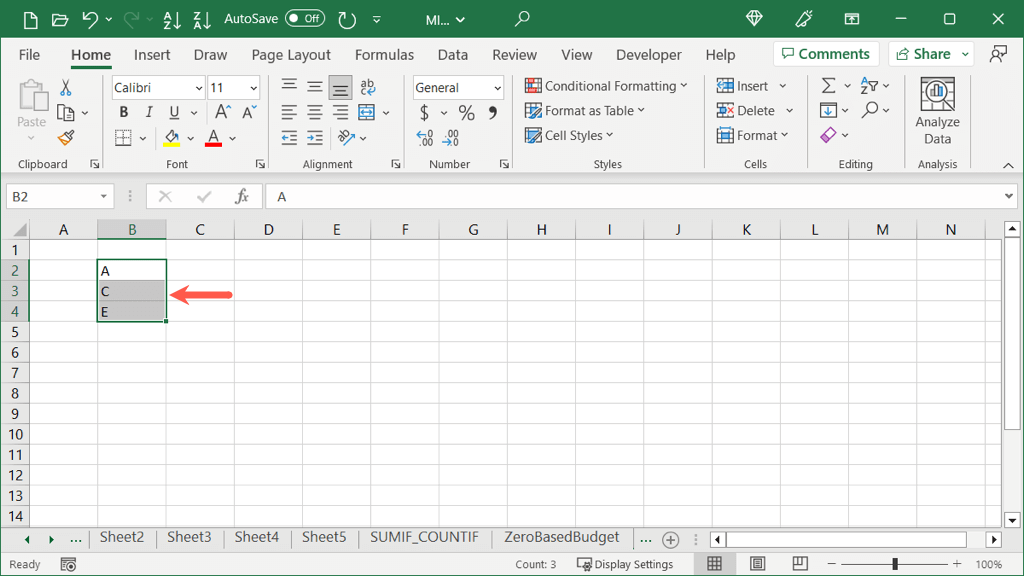
Task: Click the Insert Function fx icon
Action: point(241,197)
